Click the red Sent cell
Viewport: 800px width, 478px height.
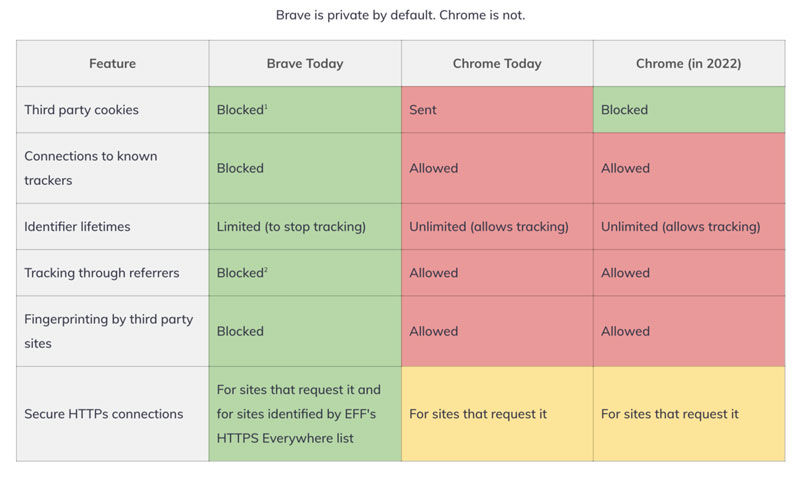[x=497, y=110]
